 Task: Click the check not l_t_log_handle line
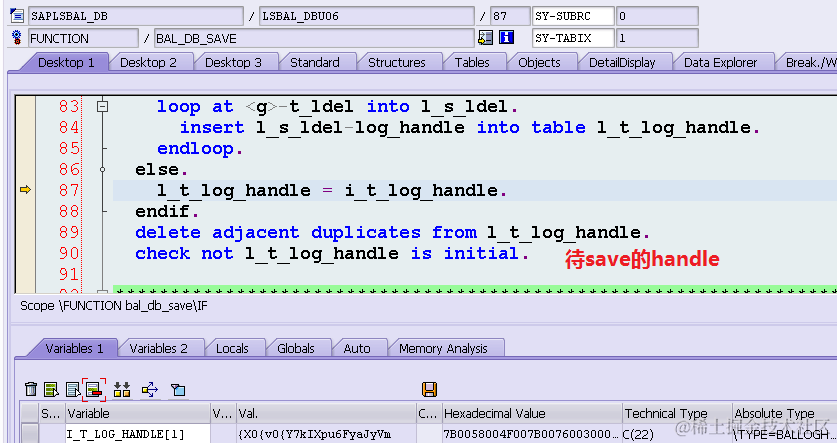coord(331,254)
